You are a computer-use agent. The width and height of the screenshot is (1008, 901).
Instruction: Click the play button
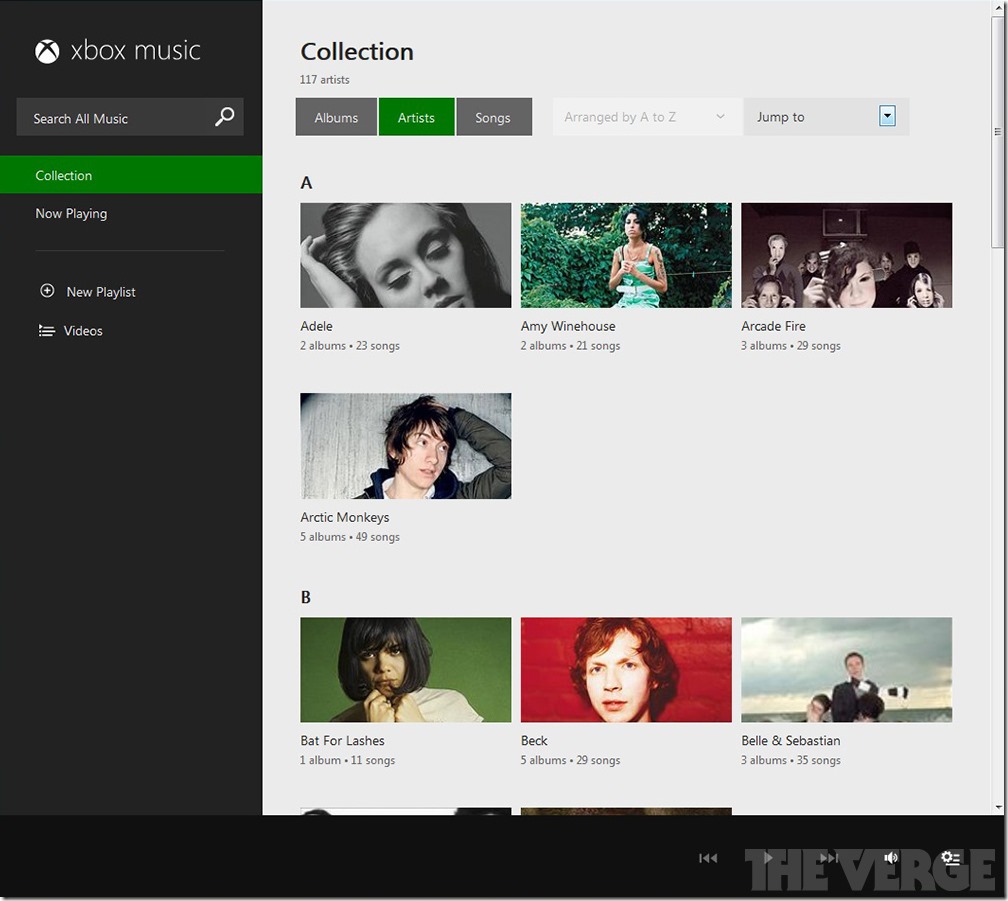point(768,858)
